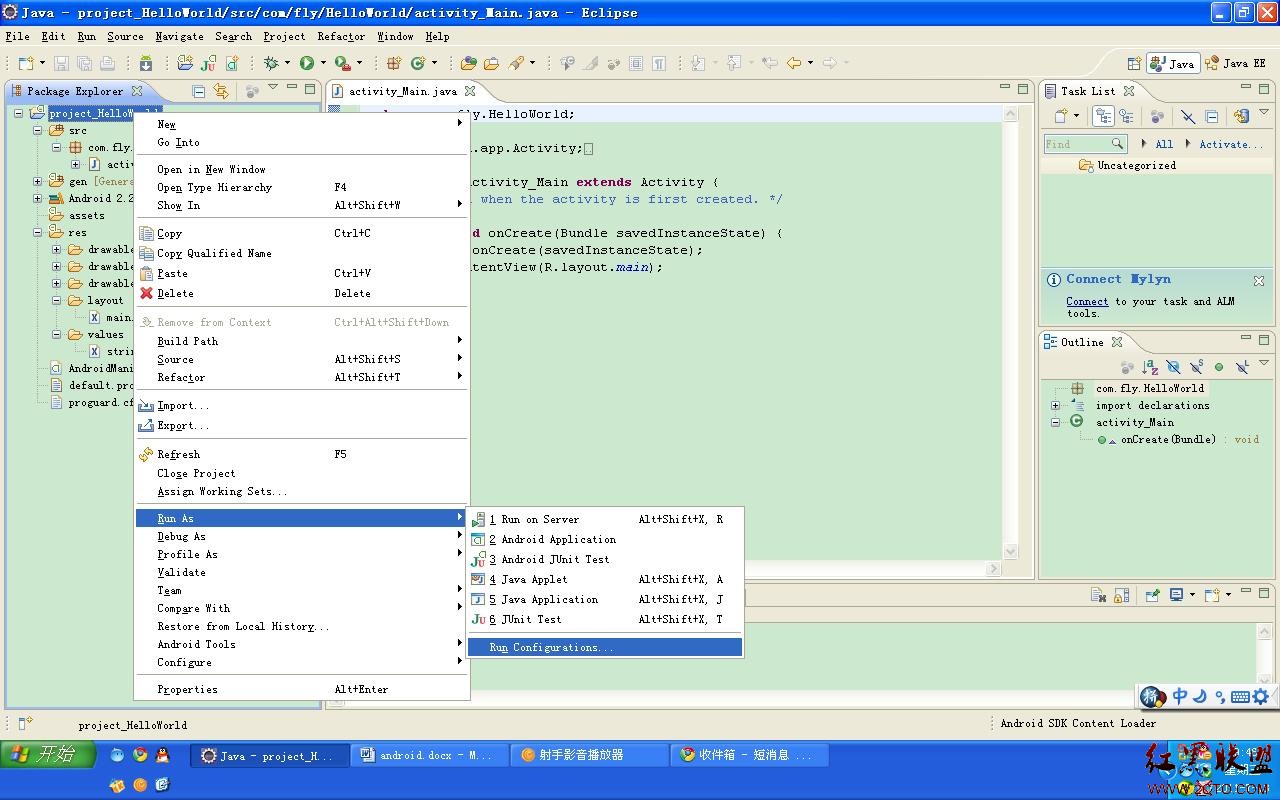Screen dimensions: 1280x800
Task: Click the Java perspective button
Action: [1173, 63]
